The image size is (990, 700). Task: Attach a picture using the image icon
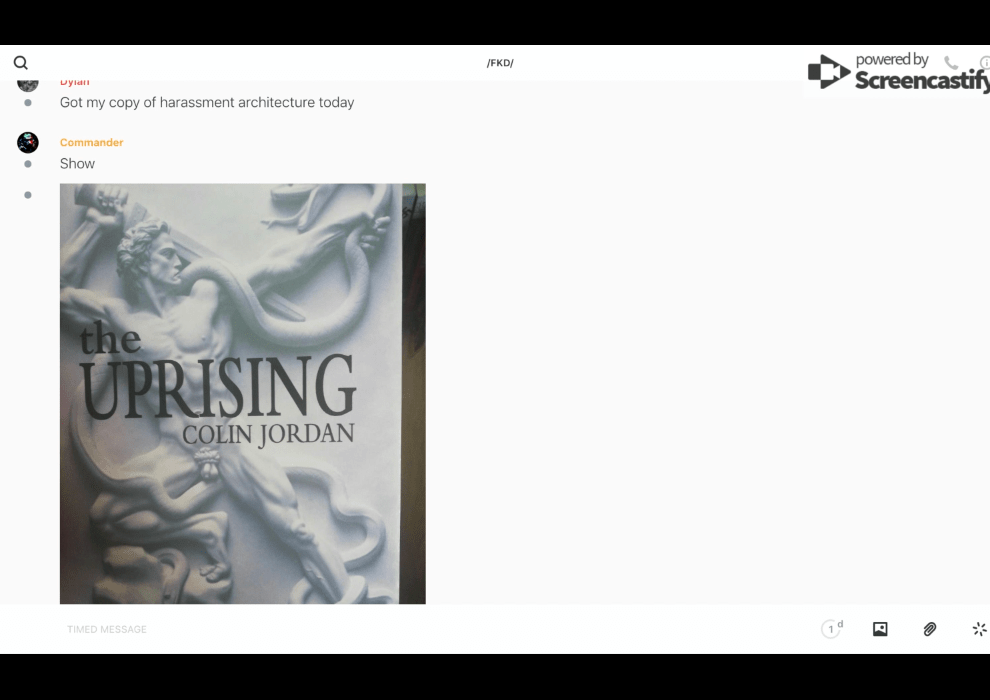coord(880,629)
